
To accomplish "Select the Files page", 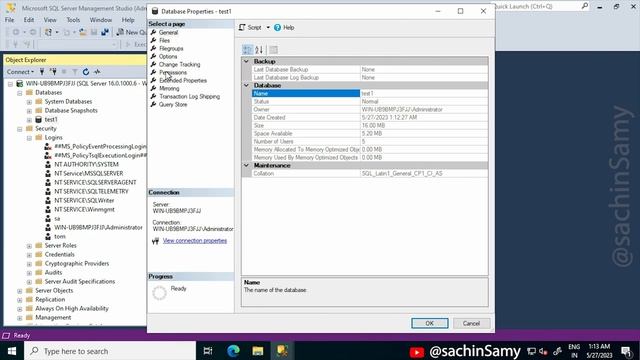I will point(164,40).
